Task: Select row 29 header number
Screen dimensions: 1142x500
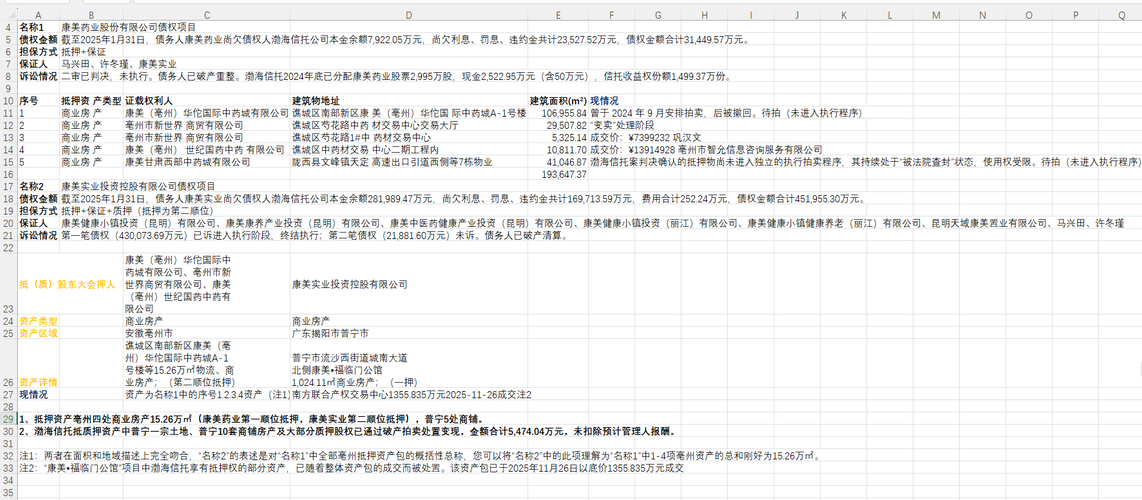Action: click(9, 419)
